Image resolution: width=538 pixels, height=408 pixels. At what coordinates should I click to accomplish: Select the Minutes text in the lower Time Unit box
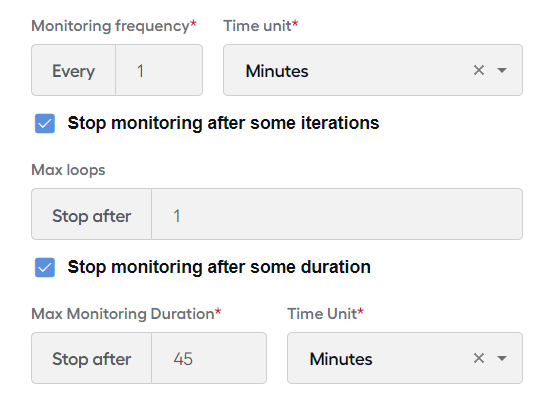pos(341,359)
